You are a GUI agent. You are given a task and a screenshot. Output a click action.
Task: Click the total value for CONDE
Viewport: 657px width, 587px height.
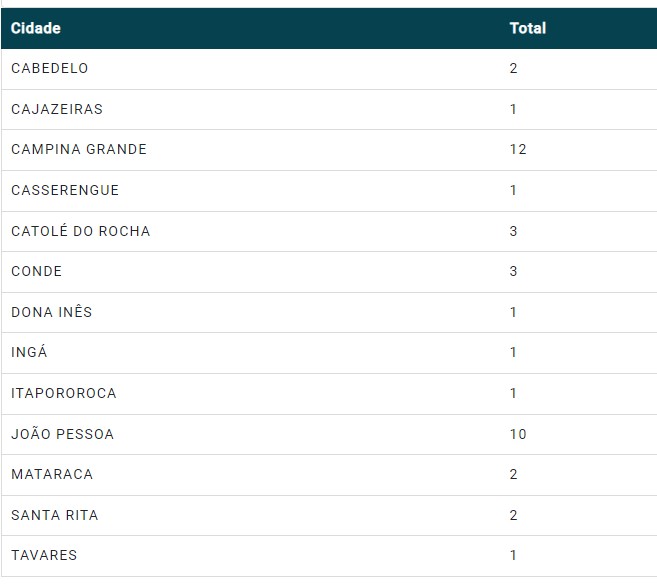[514, 271]
